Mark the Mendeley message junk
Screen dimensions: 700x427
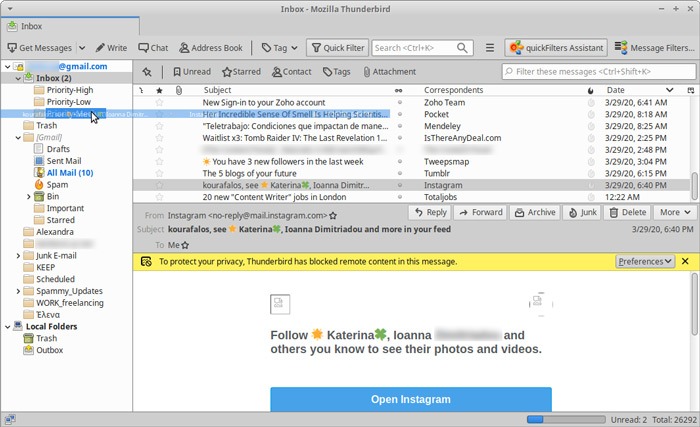pyautogui.click(x=591, y=126)
